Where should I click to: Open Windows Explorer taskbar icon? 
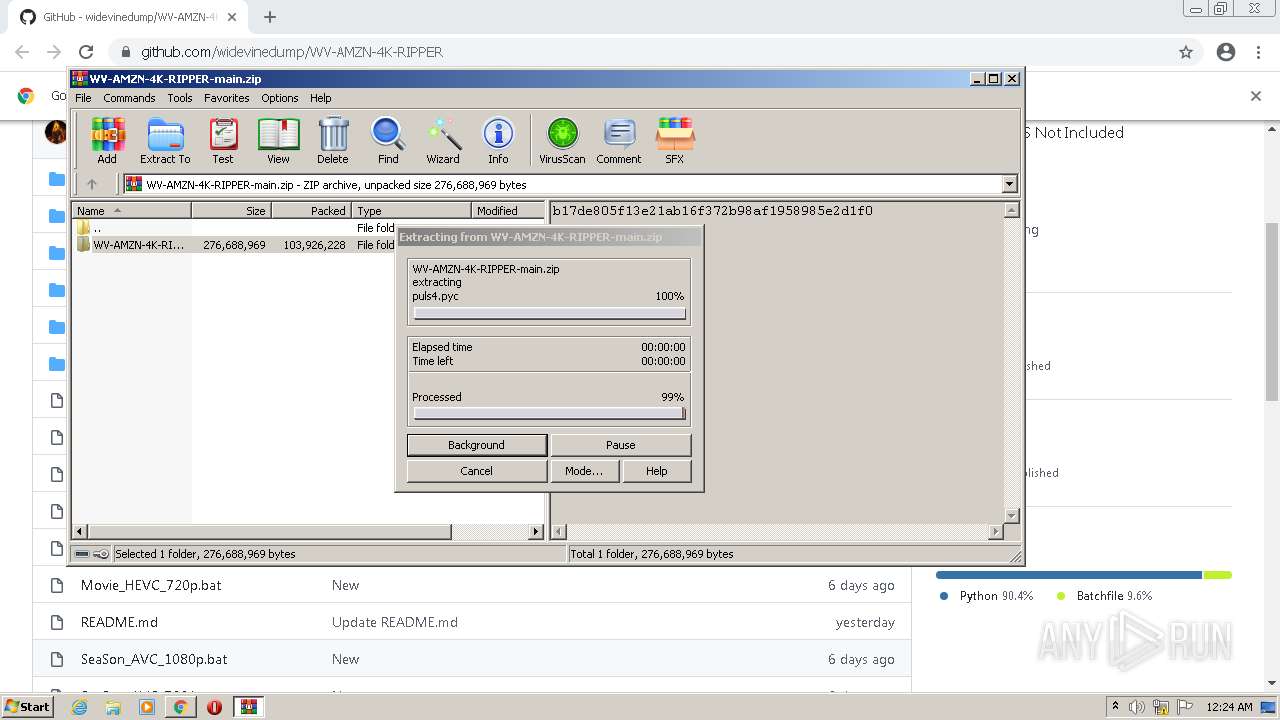(113, 707)
